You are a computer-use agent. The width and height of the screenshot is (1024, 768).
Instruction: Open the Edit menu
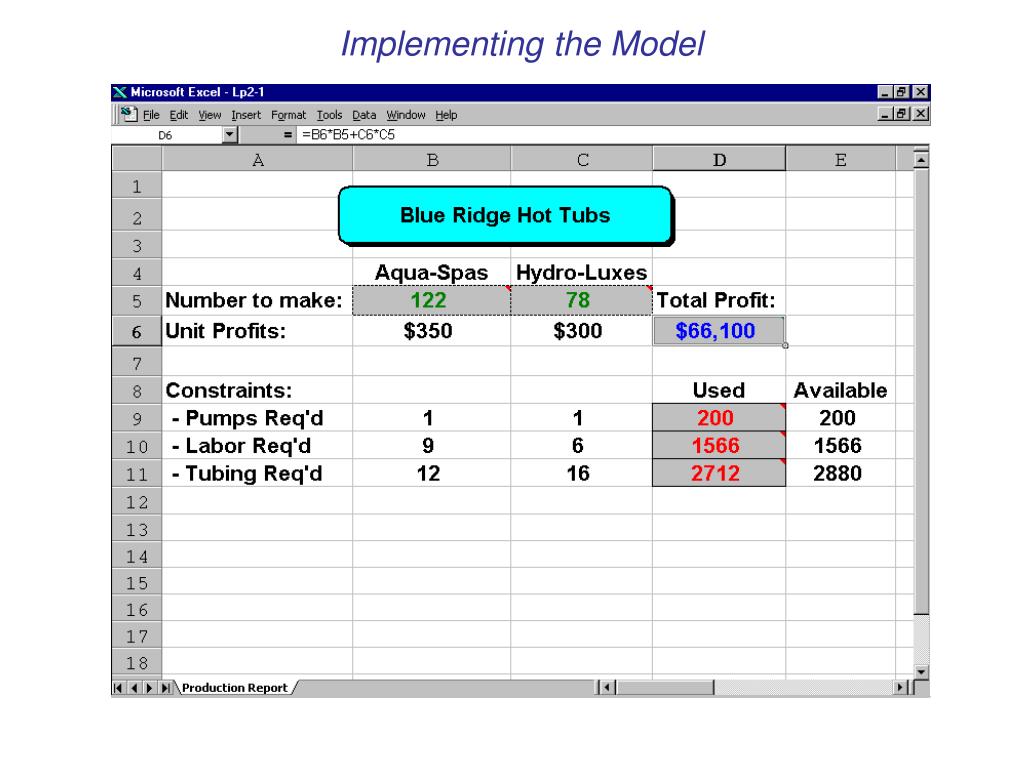178,115
